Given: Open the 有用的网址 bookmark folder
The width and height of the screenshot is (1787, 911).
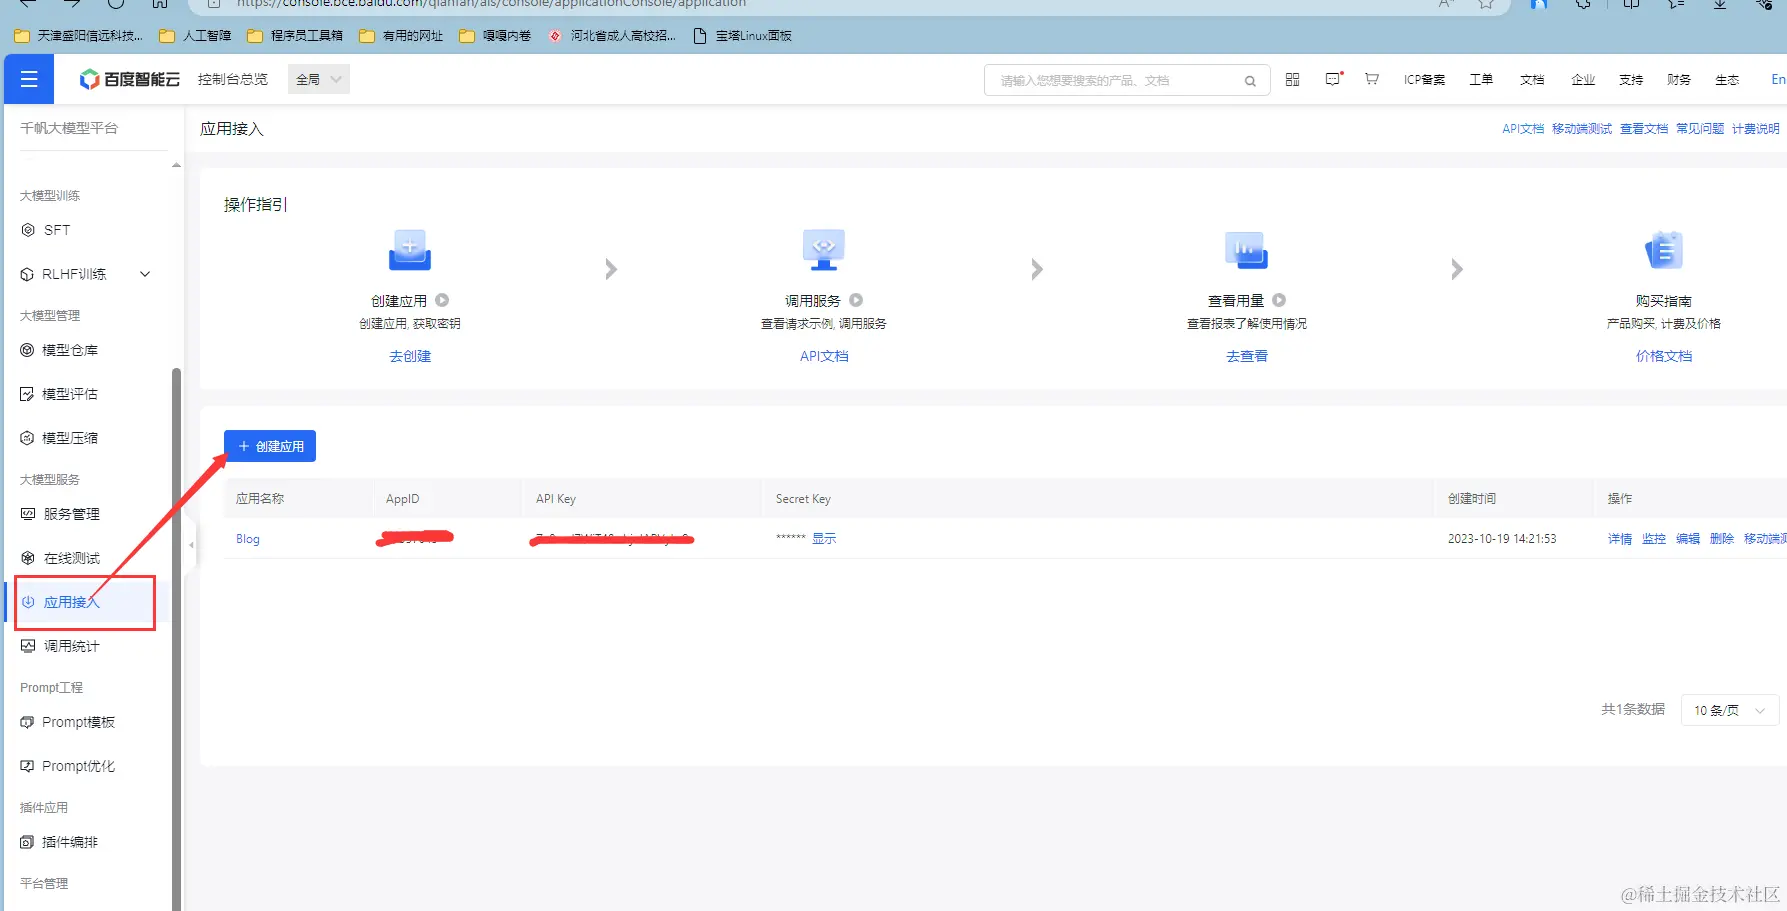Looking at the screenshot, I should [x=401, y=36].
